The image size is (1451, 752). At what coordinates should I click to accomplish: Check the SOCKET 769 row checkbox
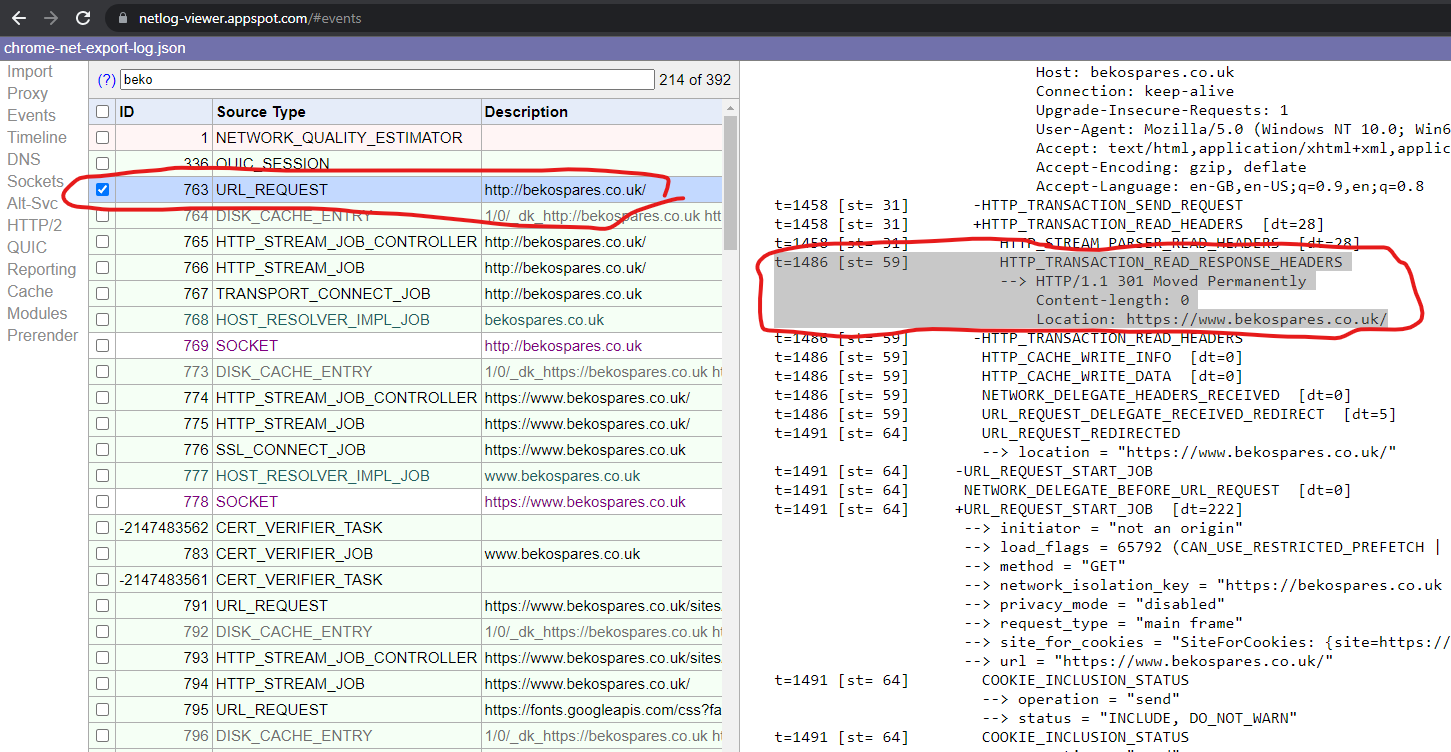click(102, 346)
